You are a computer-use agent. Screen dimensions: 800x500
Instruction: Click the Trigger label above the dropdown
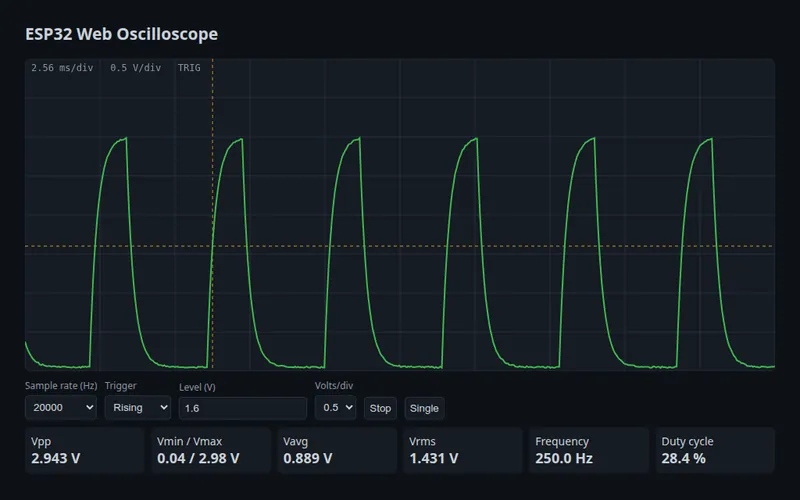[120, 386]
